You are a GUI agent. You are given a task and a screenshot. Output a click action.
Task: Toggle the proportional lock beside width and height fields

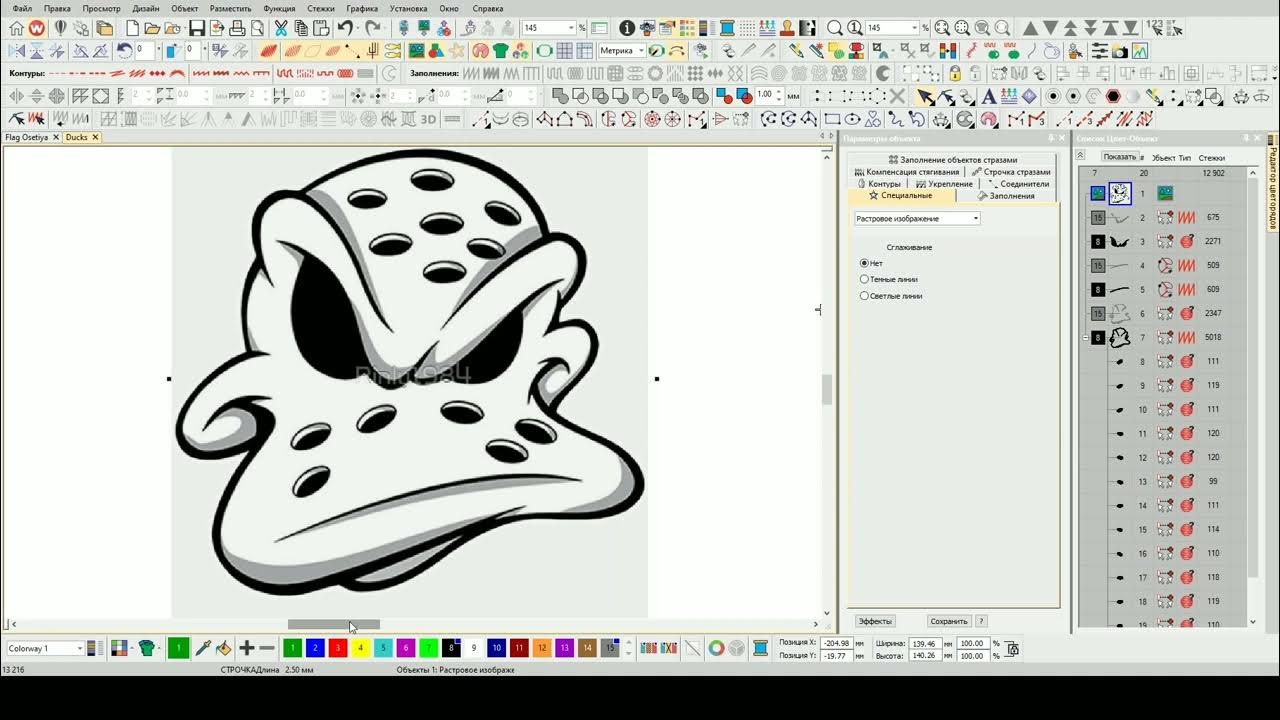(x=1011, y=649)
